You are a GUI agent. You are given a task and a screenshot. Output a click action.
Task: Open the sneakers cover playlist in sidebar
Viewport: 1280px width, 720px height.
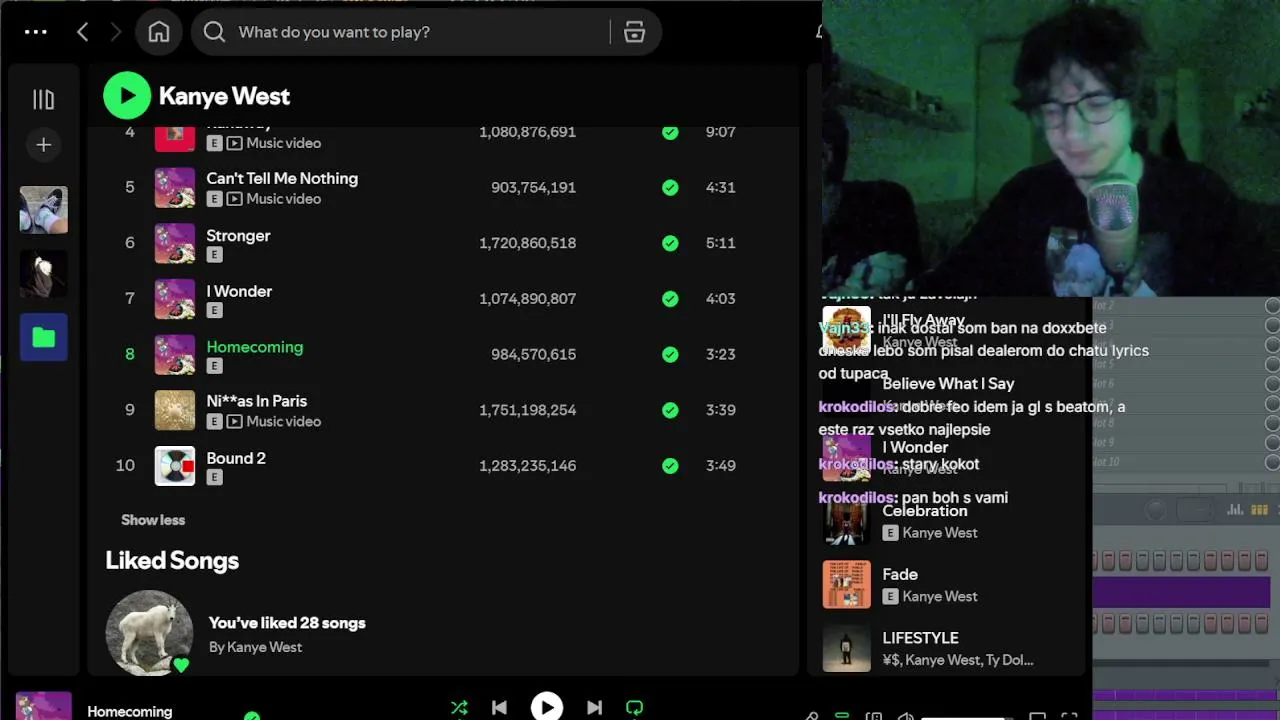(x=43, y=210)
